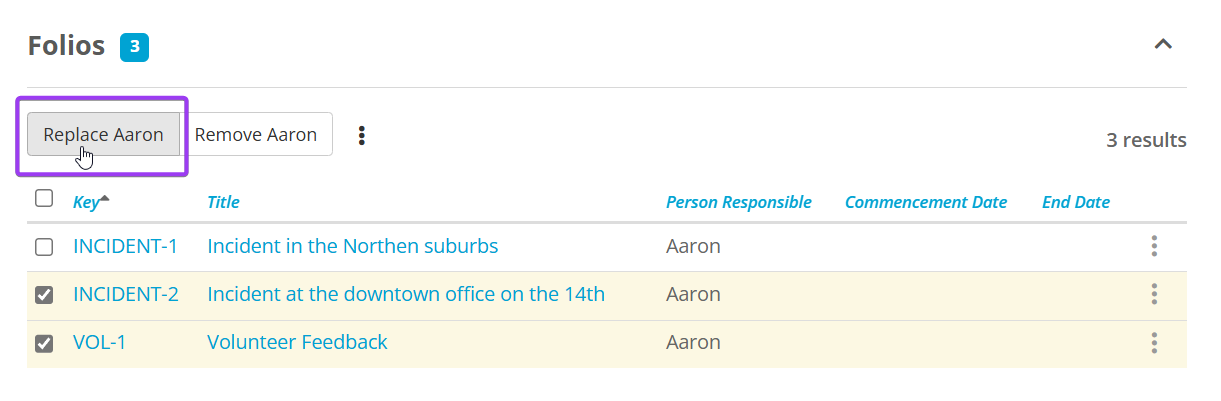
Task: Check the INCIDENT-1 row checkbox
Action: click(44, 246)
